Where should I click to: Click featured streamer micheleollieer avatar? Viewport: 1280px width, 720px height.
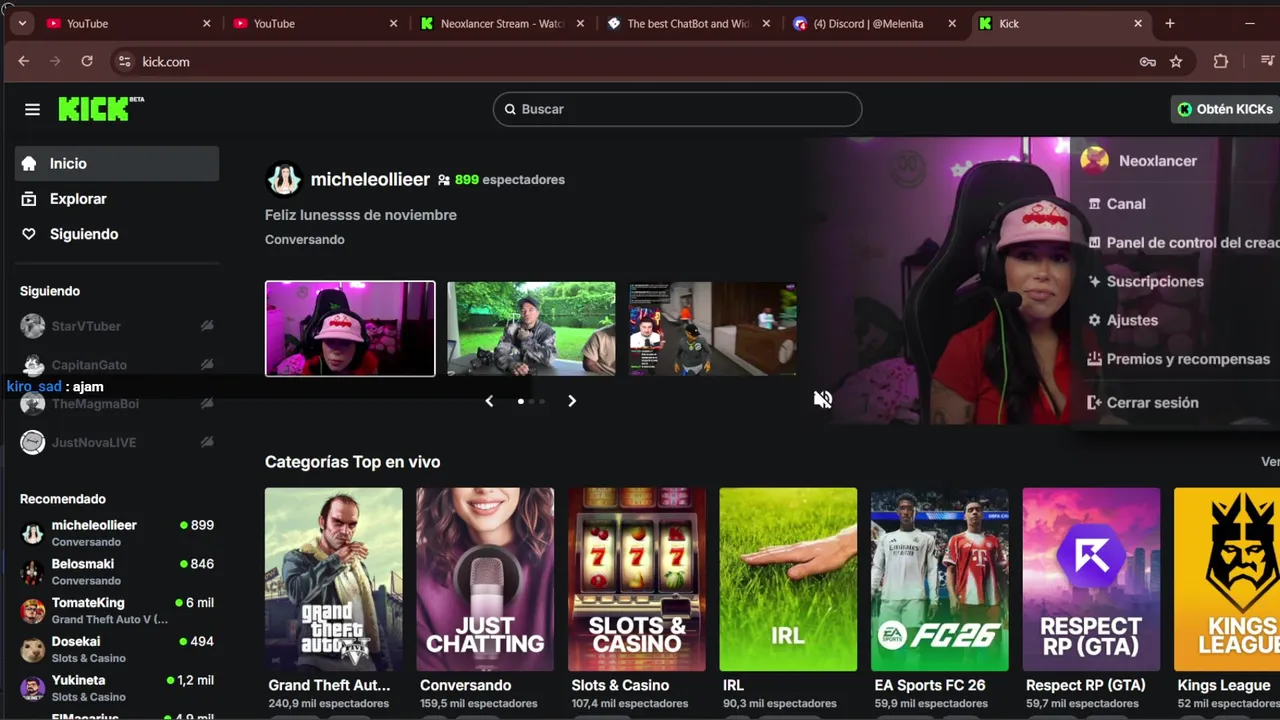pos(284,180)
